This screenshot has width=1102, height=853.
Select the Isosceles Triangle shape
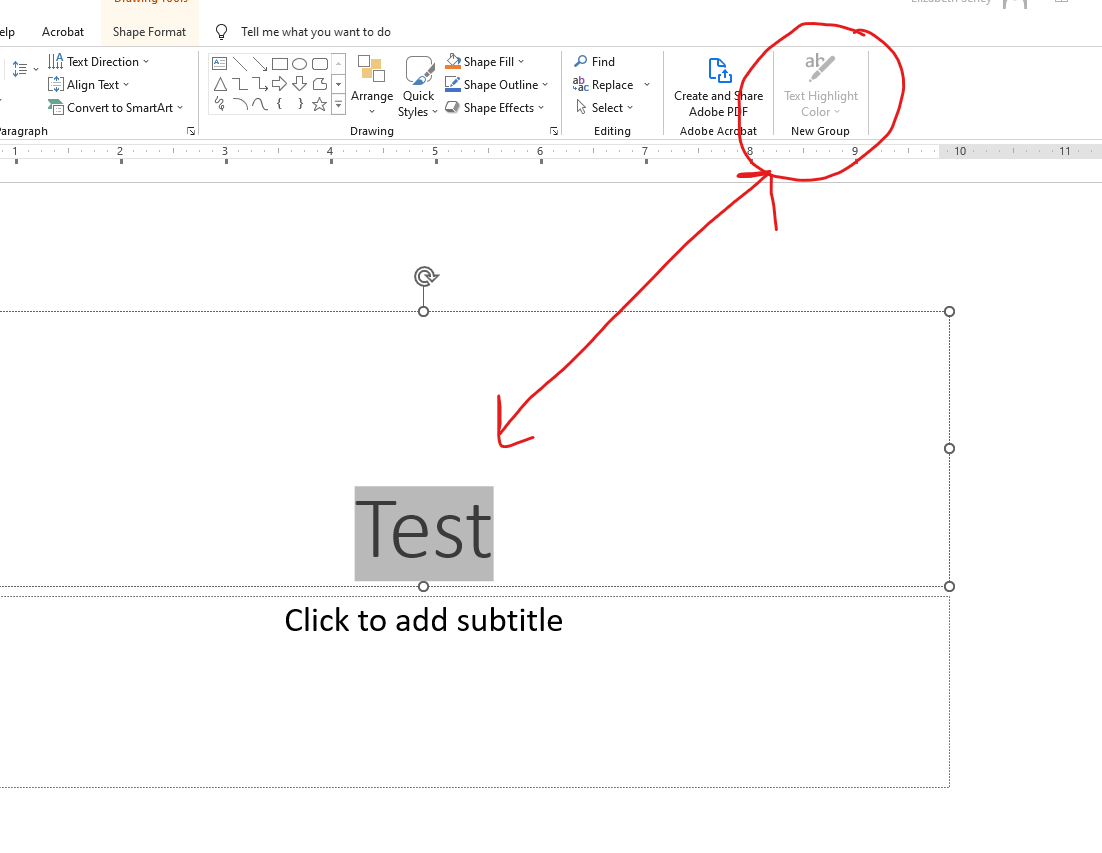(x=219, y=84)
